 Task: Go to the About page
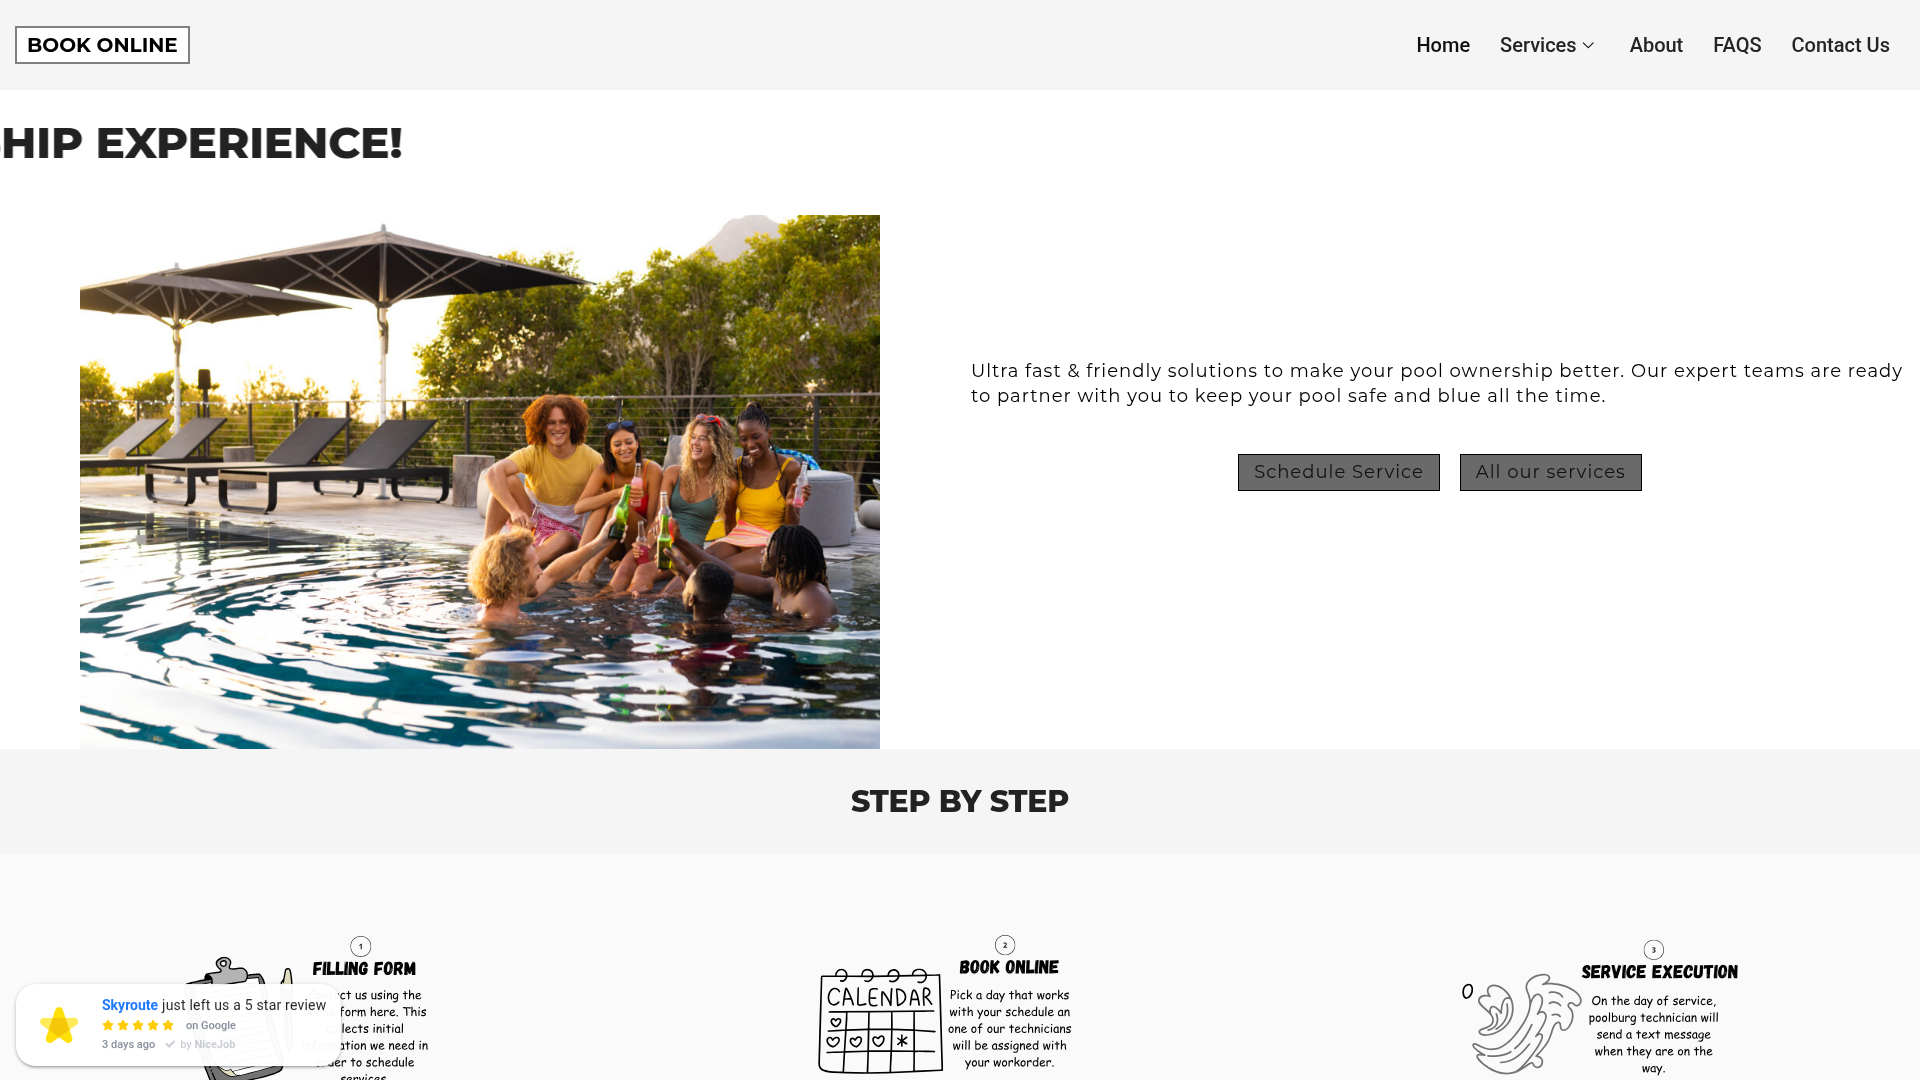[x=1656, y=45]
